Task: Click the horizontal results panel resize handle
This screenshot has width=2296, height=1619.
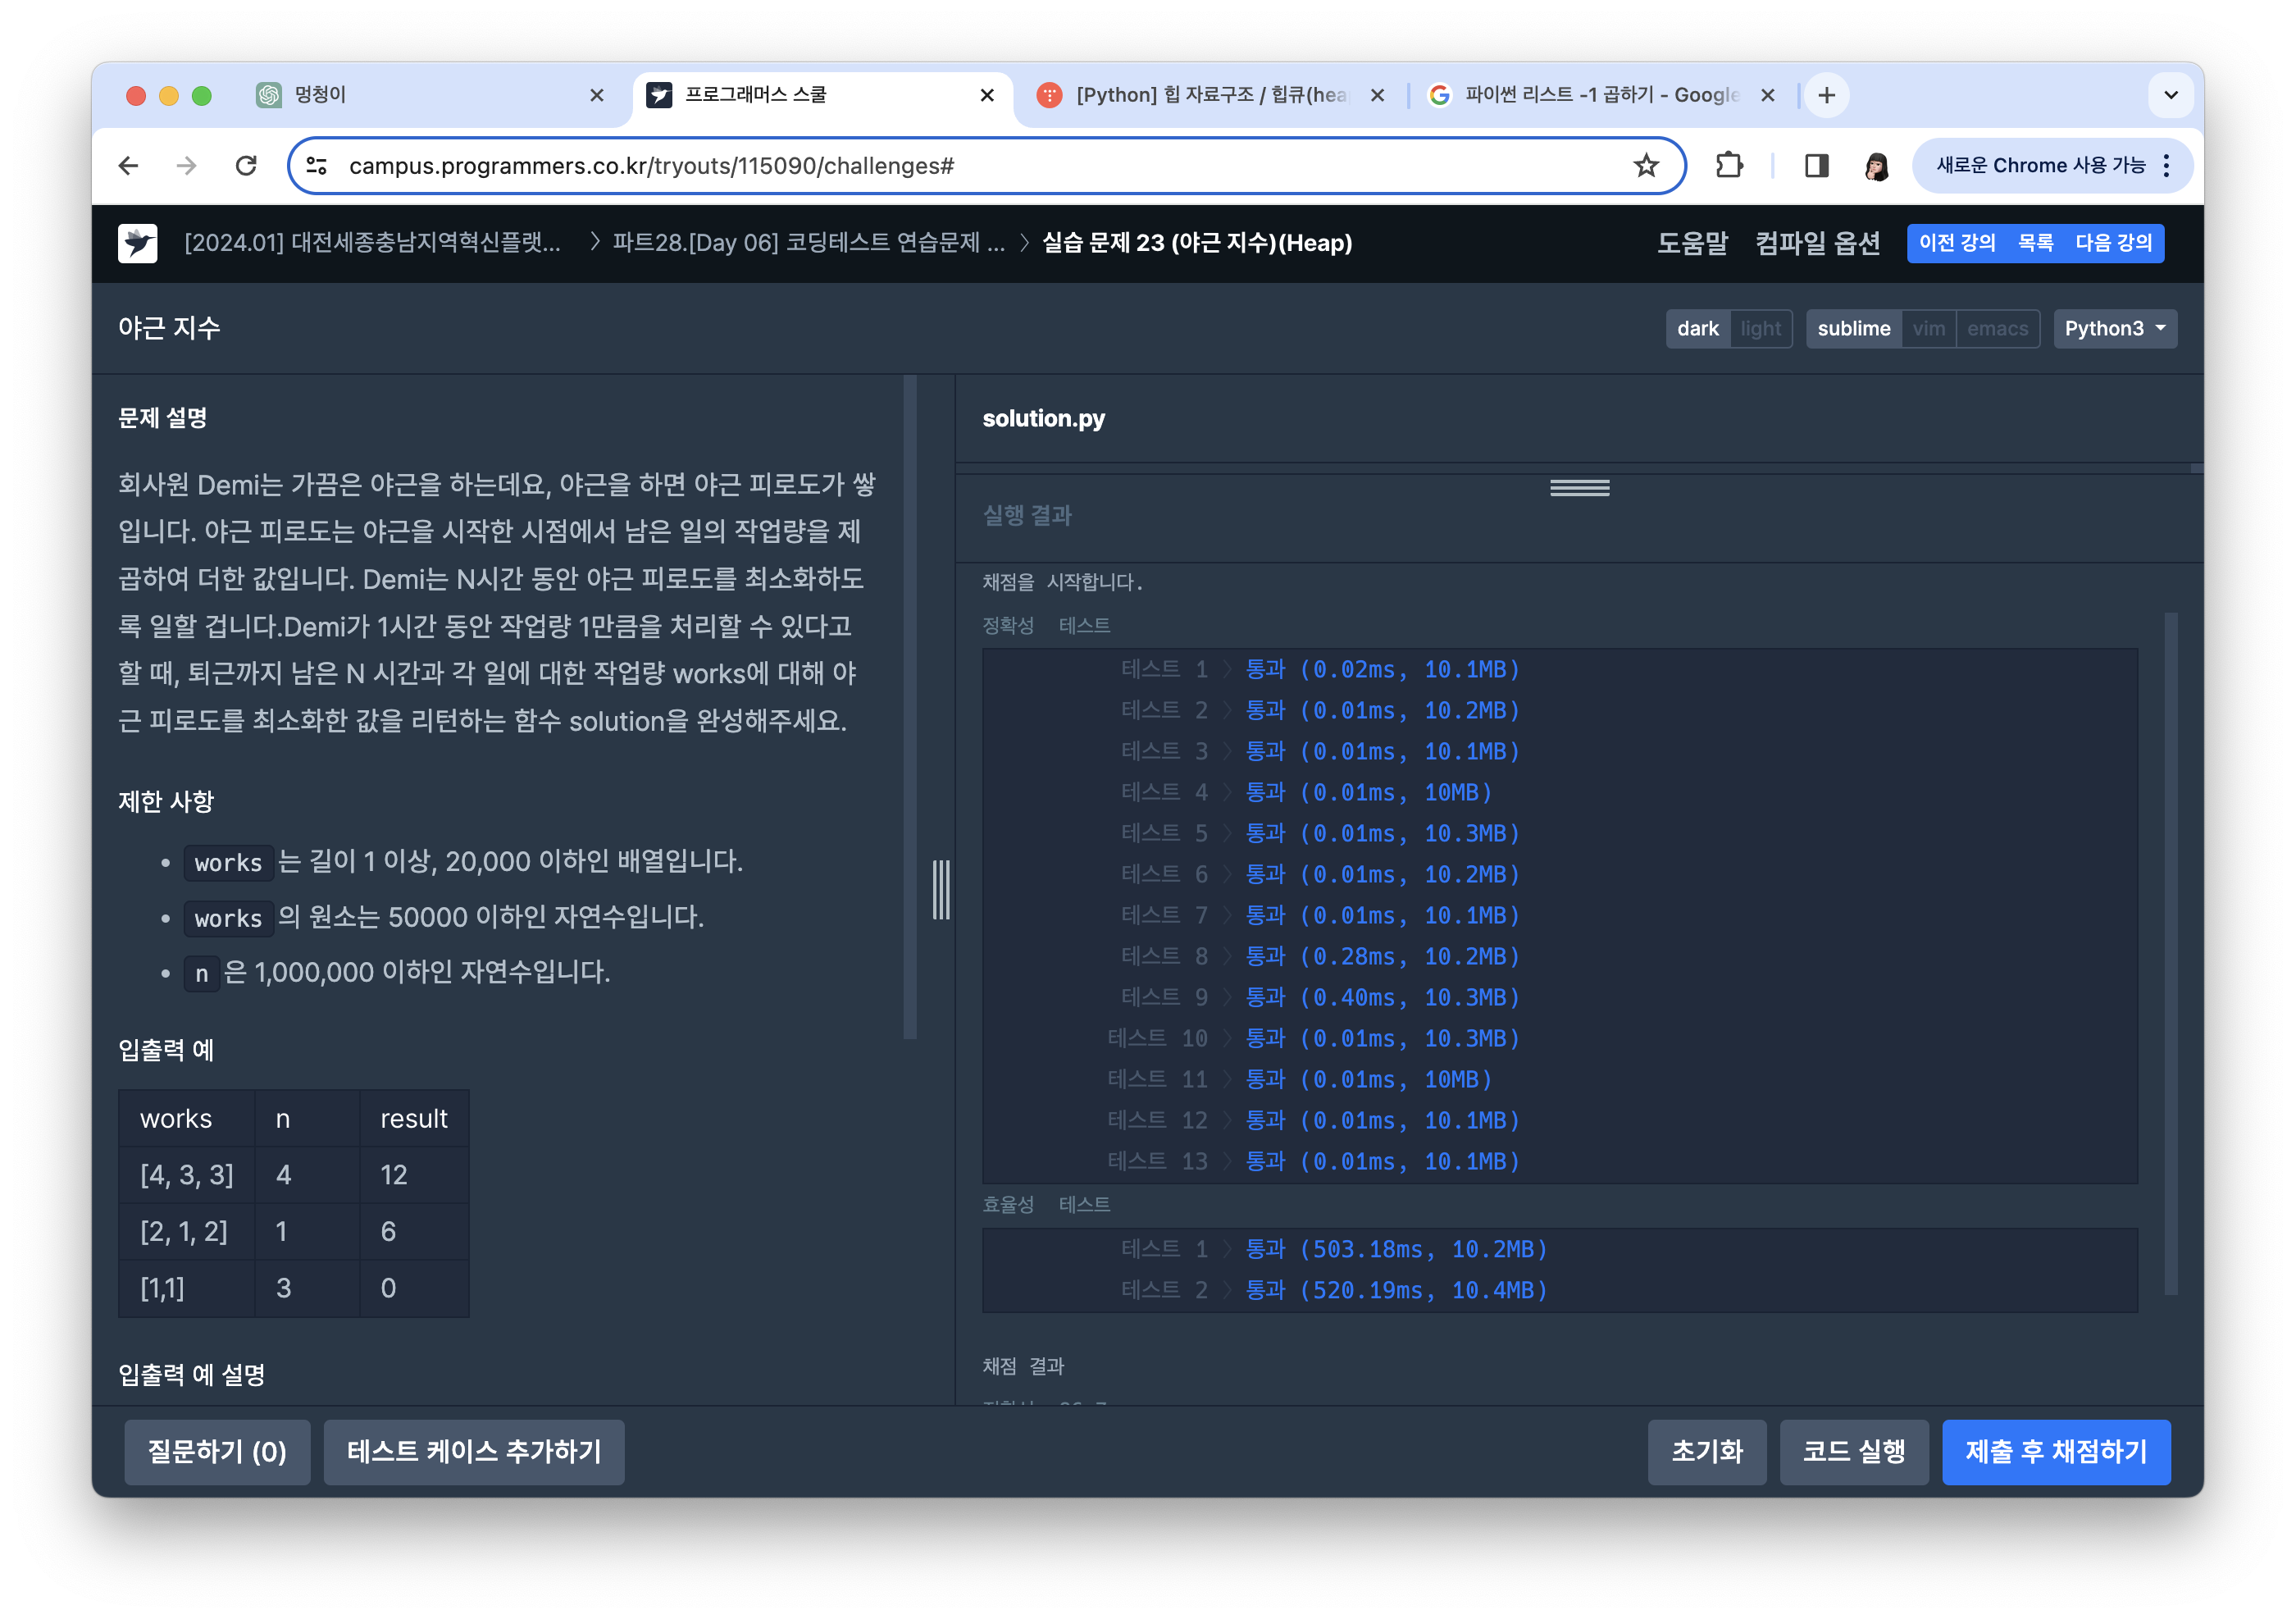Action: [1579, 488]
